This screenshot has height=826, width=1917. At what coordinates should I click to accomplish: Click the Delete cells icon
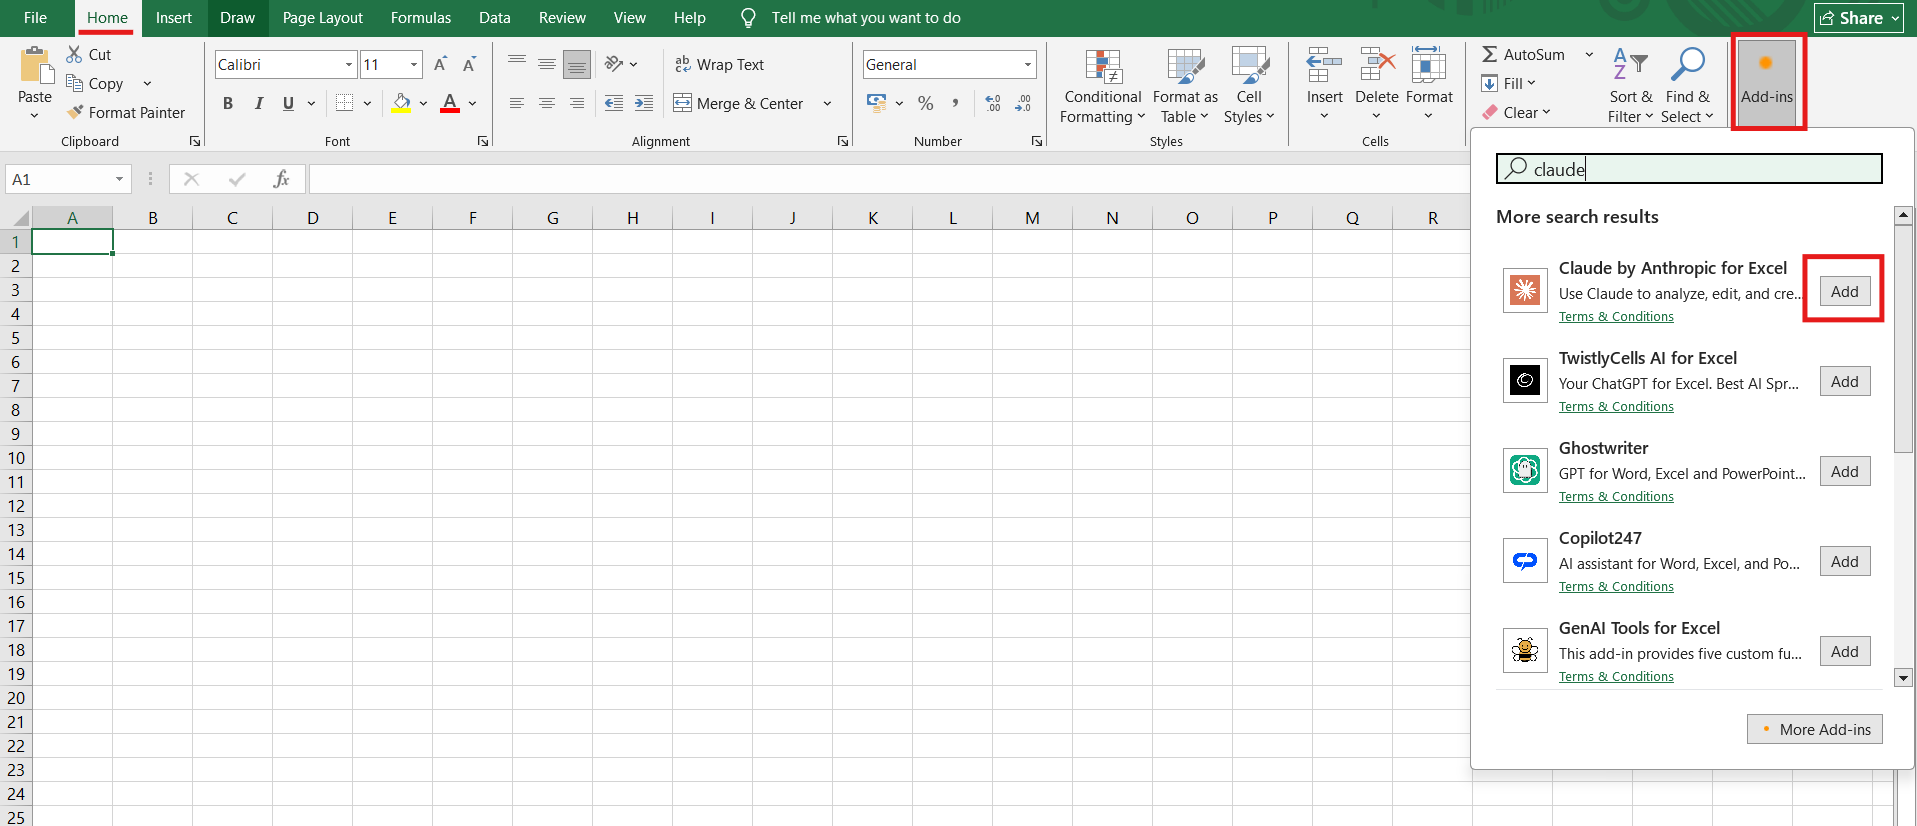pyautogui.click(x=1377, y=65)
